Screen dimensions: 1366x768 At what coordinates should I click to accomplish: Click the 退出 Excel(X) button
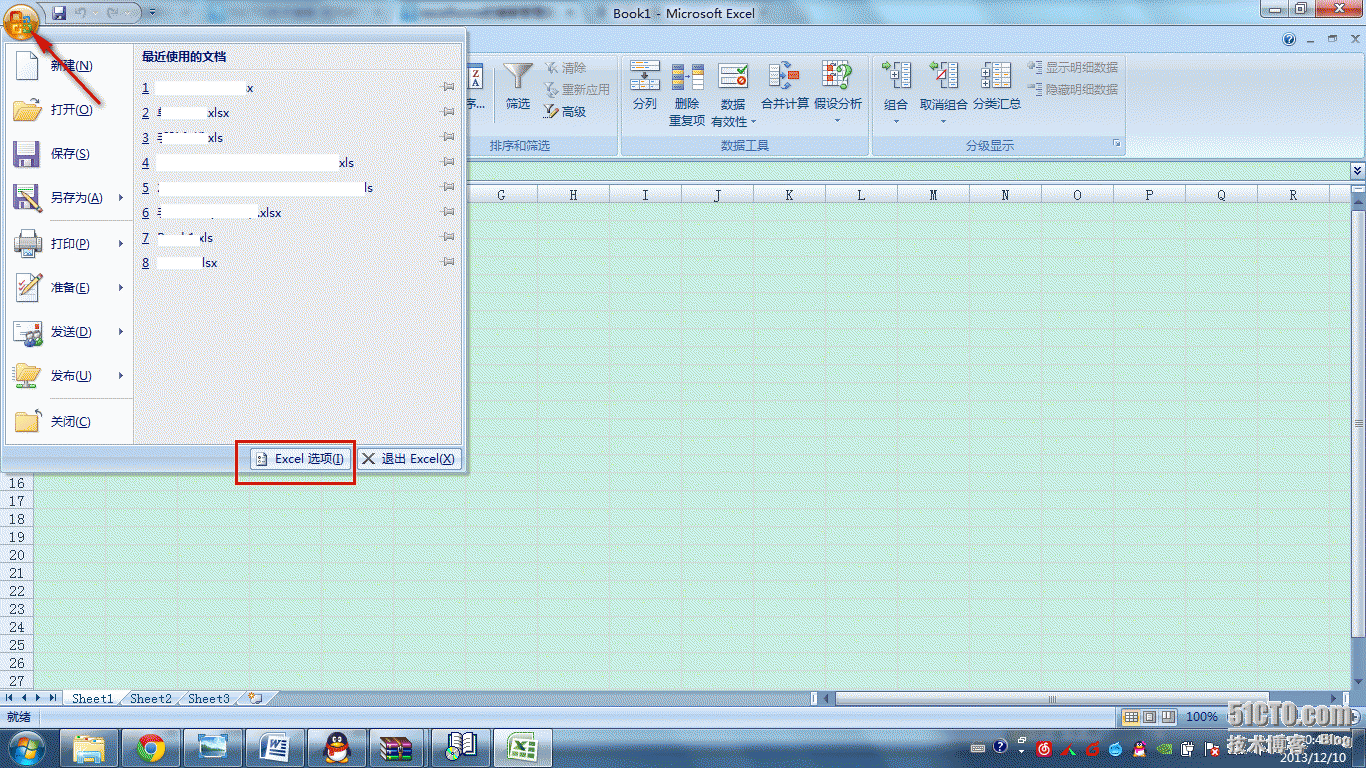pos(409,459)
